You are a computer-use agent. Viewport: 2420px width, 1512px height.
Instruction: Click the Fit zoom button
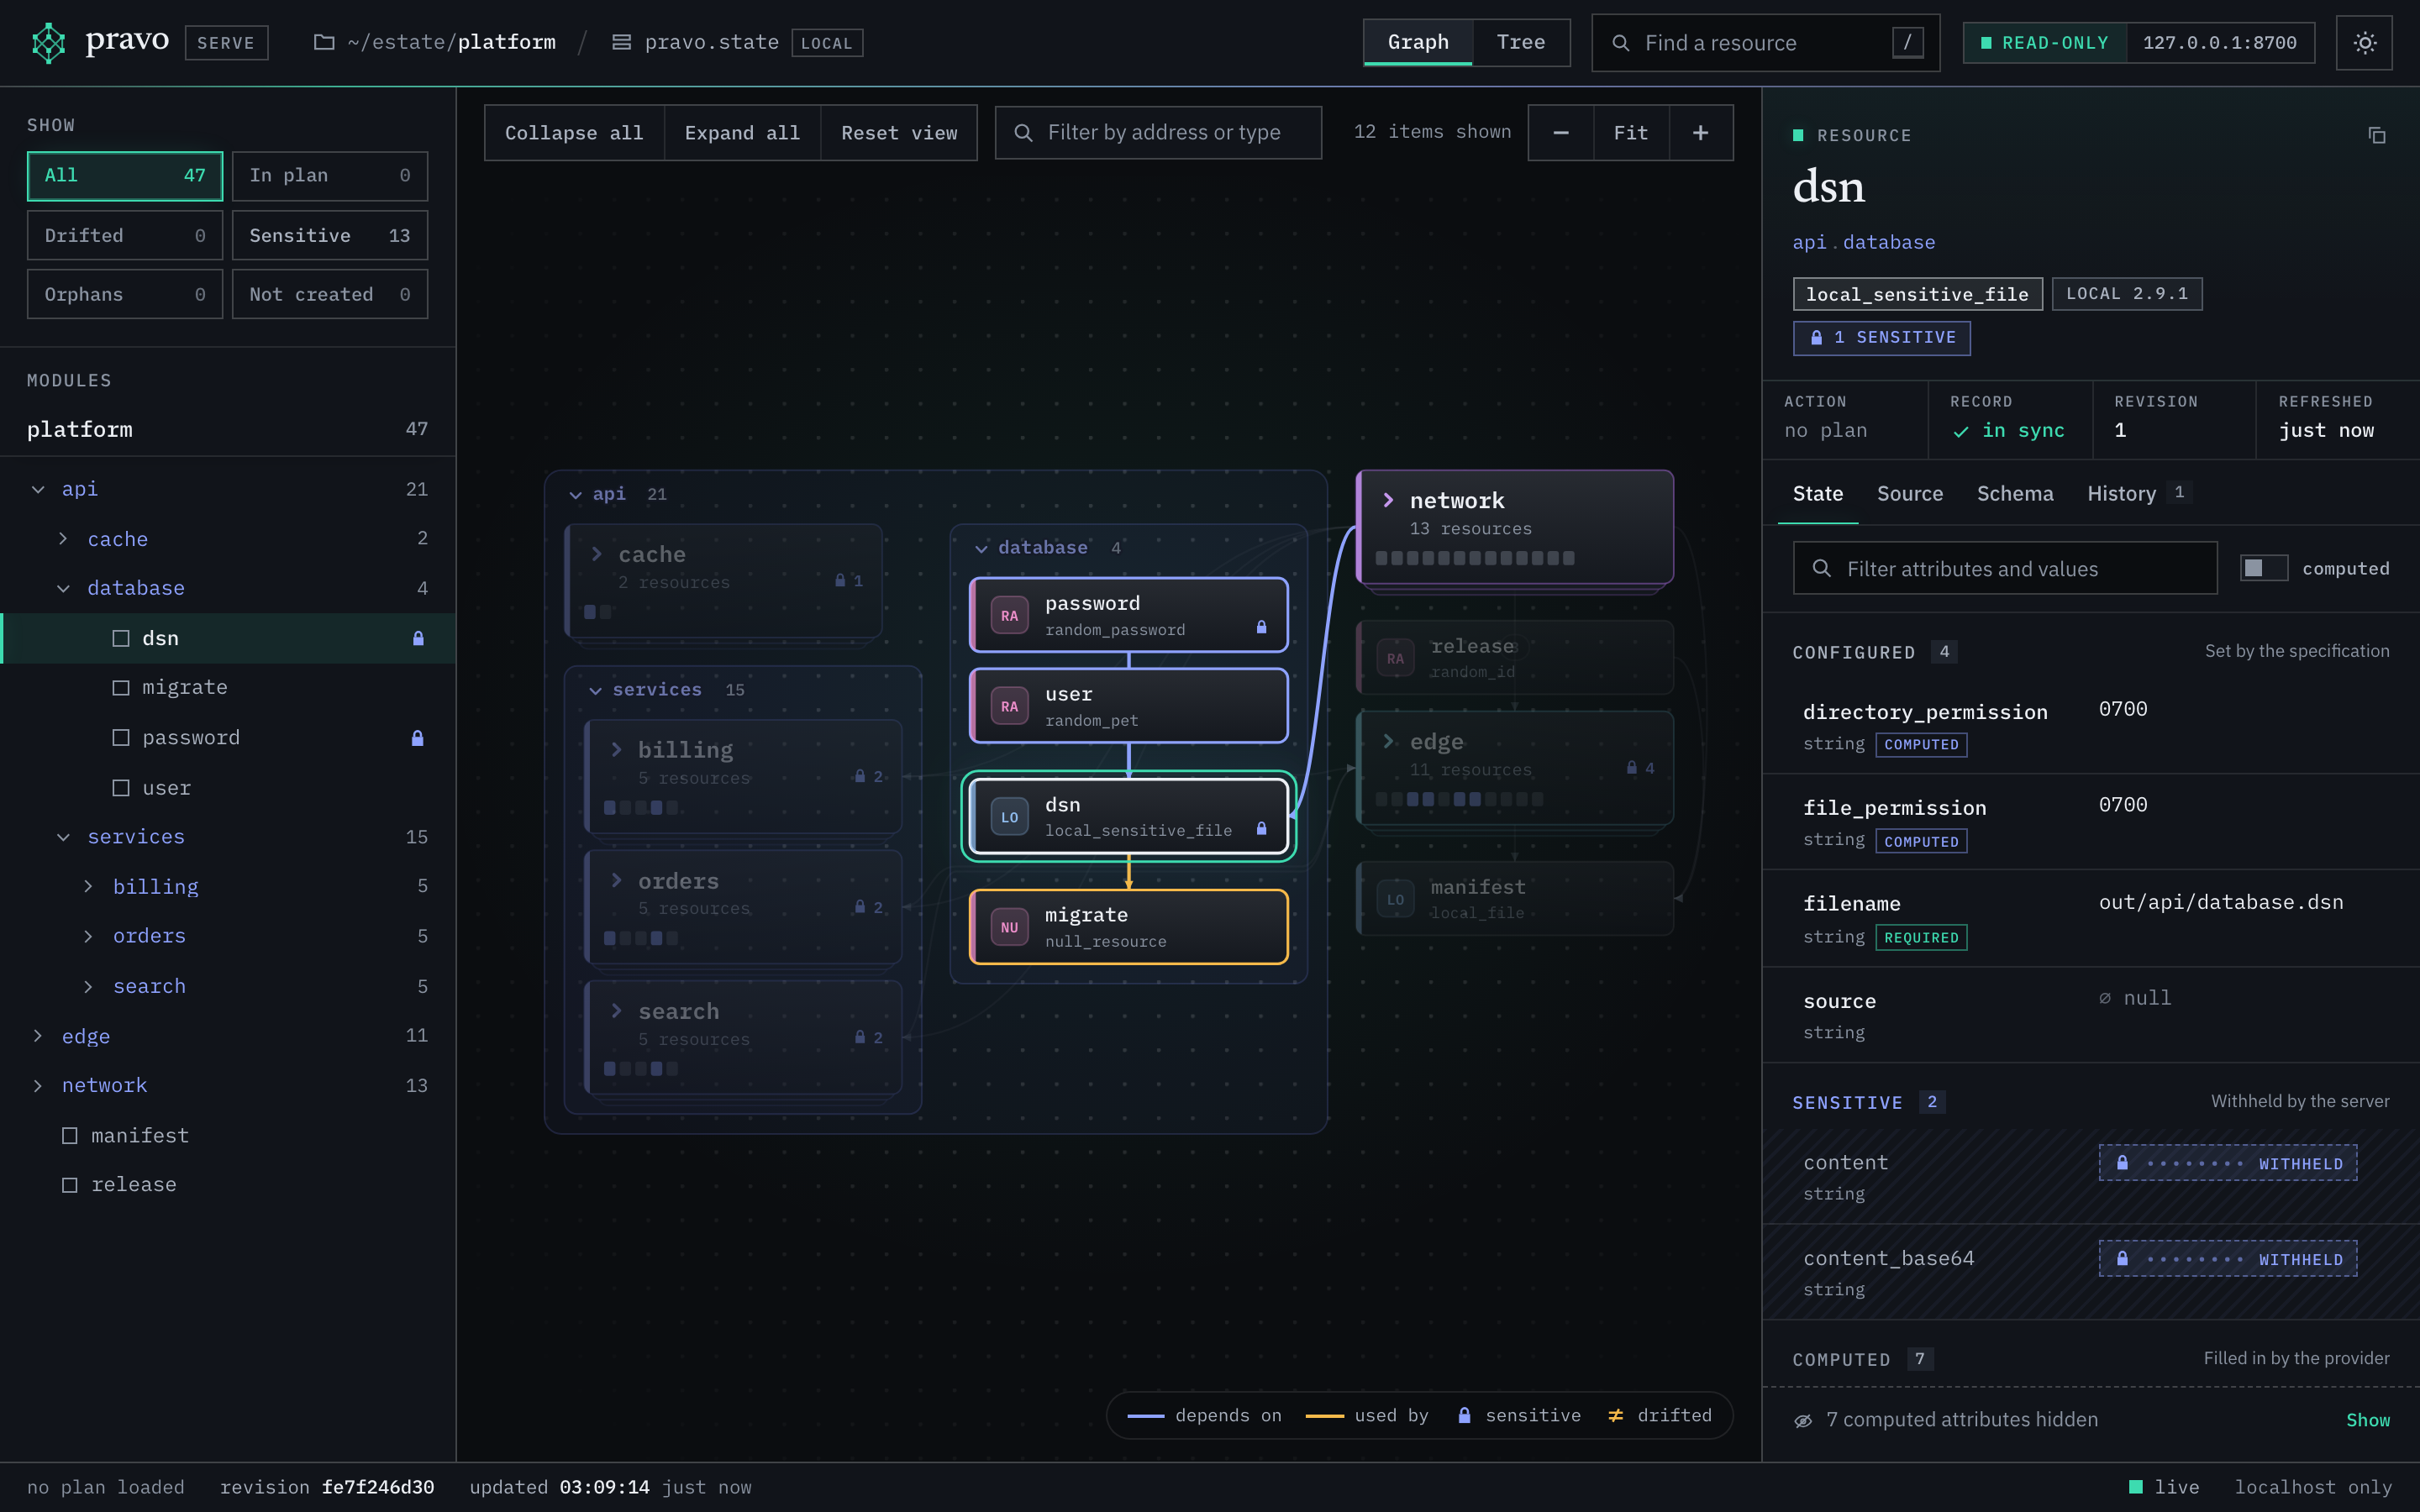click(1631, 133)
